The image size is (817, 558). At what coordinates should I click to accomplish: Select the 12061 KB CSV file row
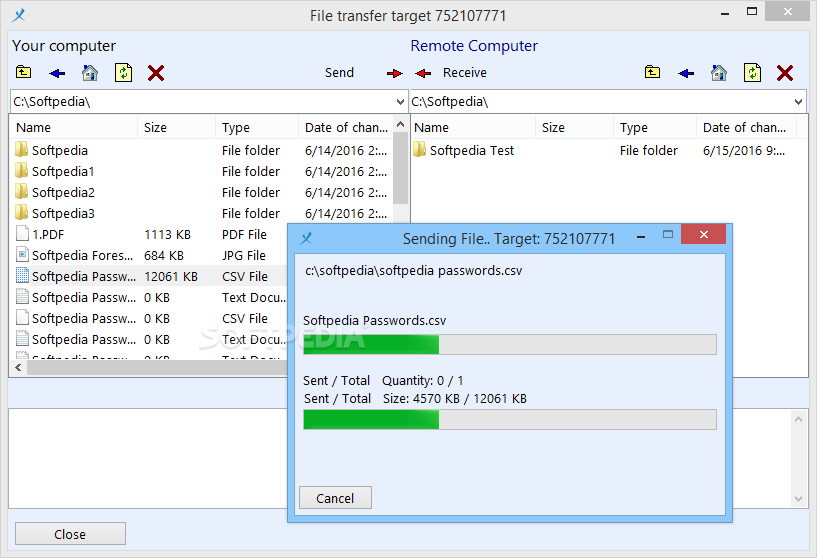click(x=150, y=276)
